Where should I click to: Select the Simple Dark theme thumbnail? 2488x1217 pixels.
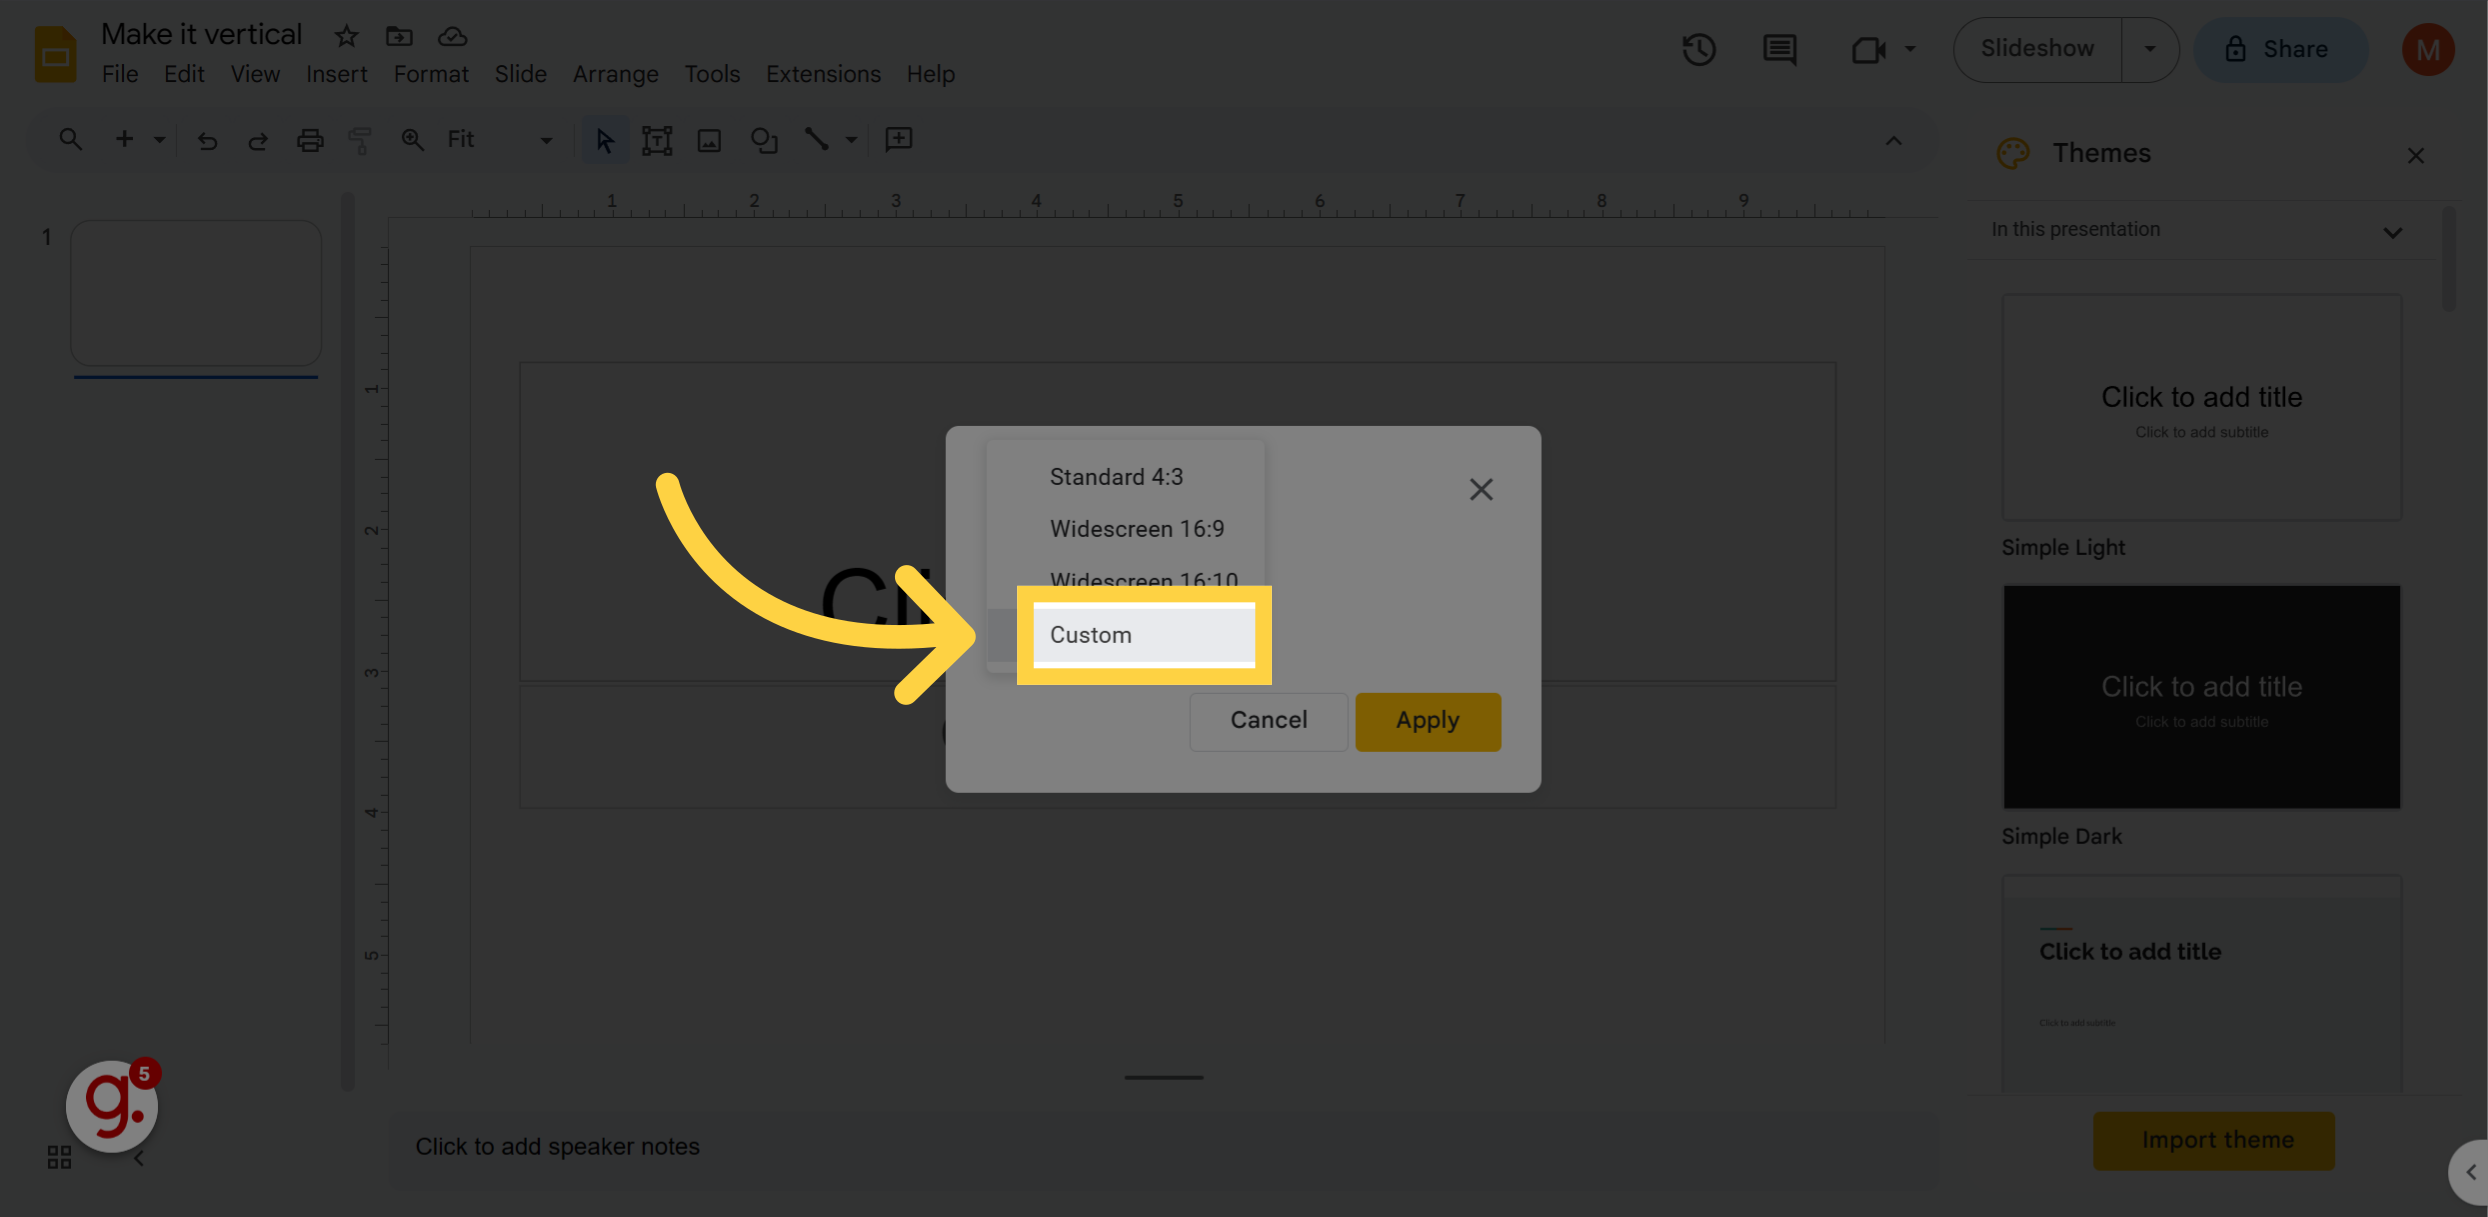[x=2200, y=697]
